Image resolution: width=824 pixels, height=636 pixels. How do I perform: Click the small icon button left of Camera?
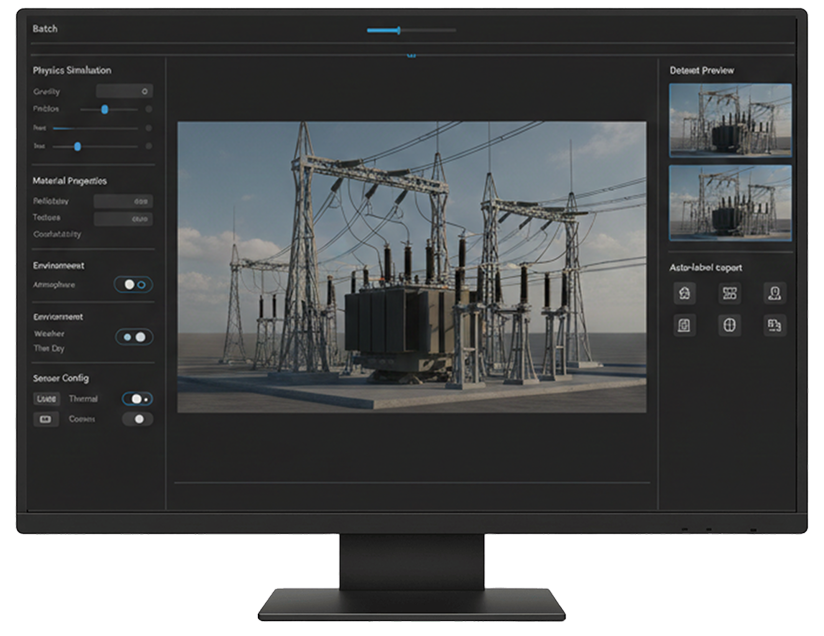click(x=46, y=419)
